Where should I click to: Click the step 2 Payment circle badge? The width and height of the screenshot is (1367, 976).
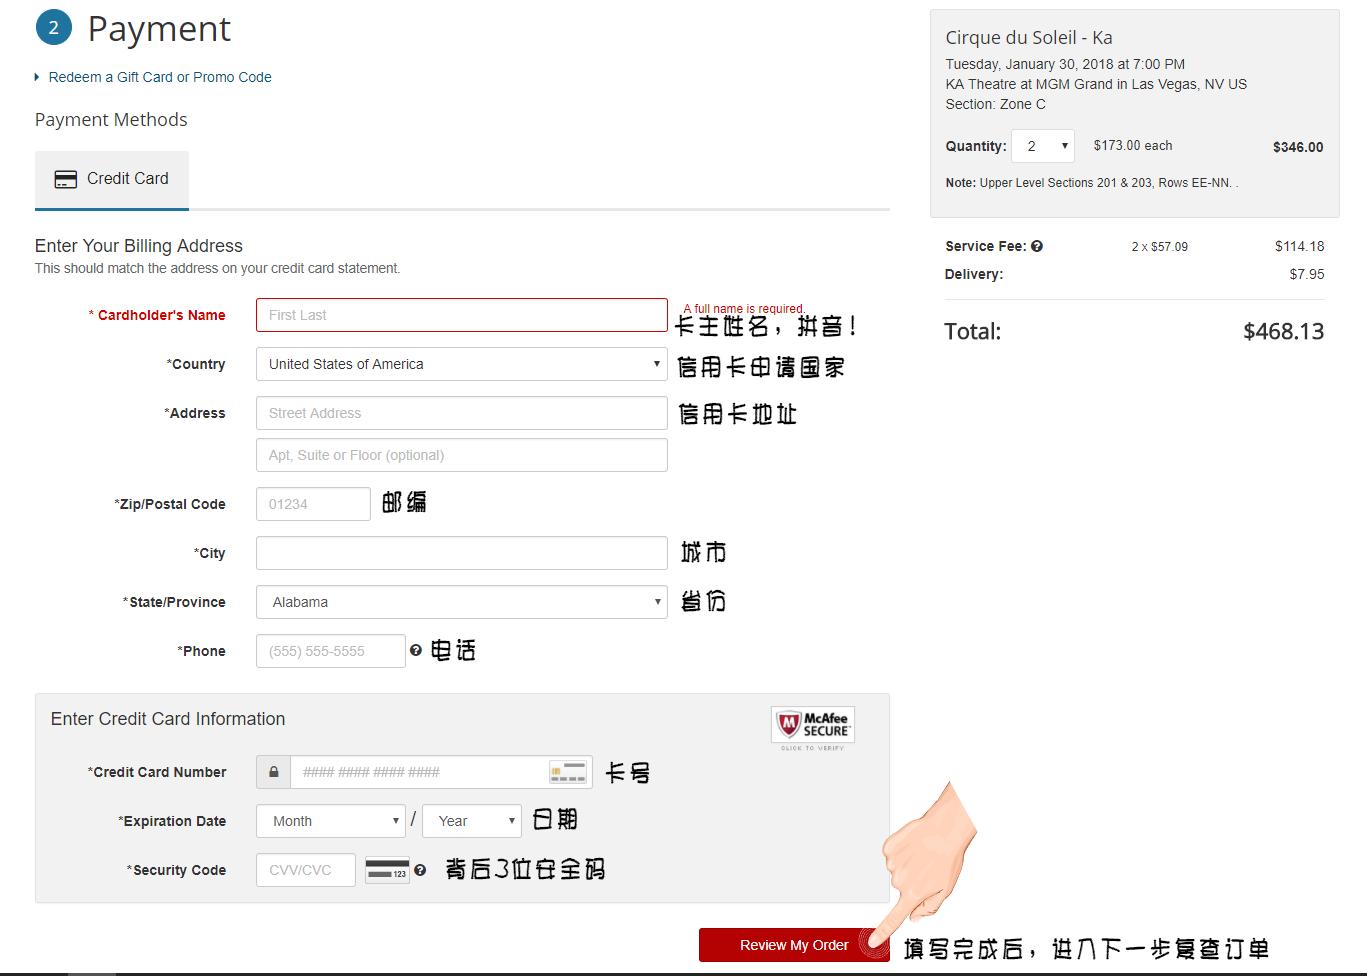pos(54,29)
